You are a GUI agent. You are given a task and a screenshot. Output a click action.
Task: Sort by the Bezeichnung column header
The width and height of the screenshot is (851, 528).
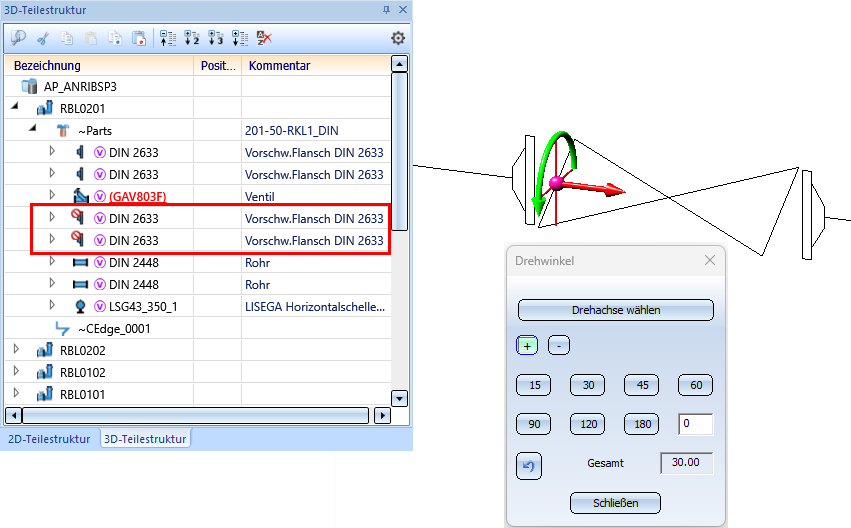99,65
